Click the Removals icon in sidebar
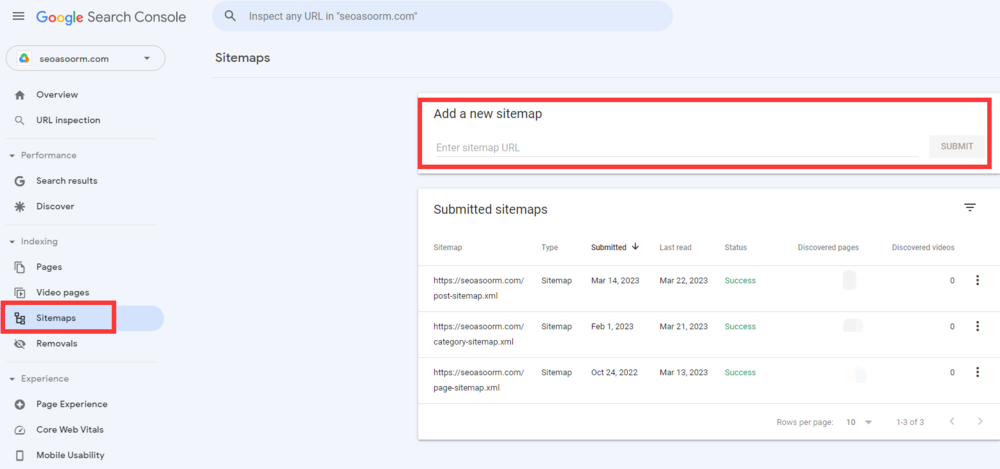This screenshot has width=1000, height=469. (x=20, y=343)
